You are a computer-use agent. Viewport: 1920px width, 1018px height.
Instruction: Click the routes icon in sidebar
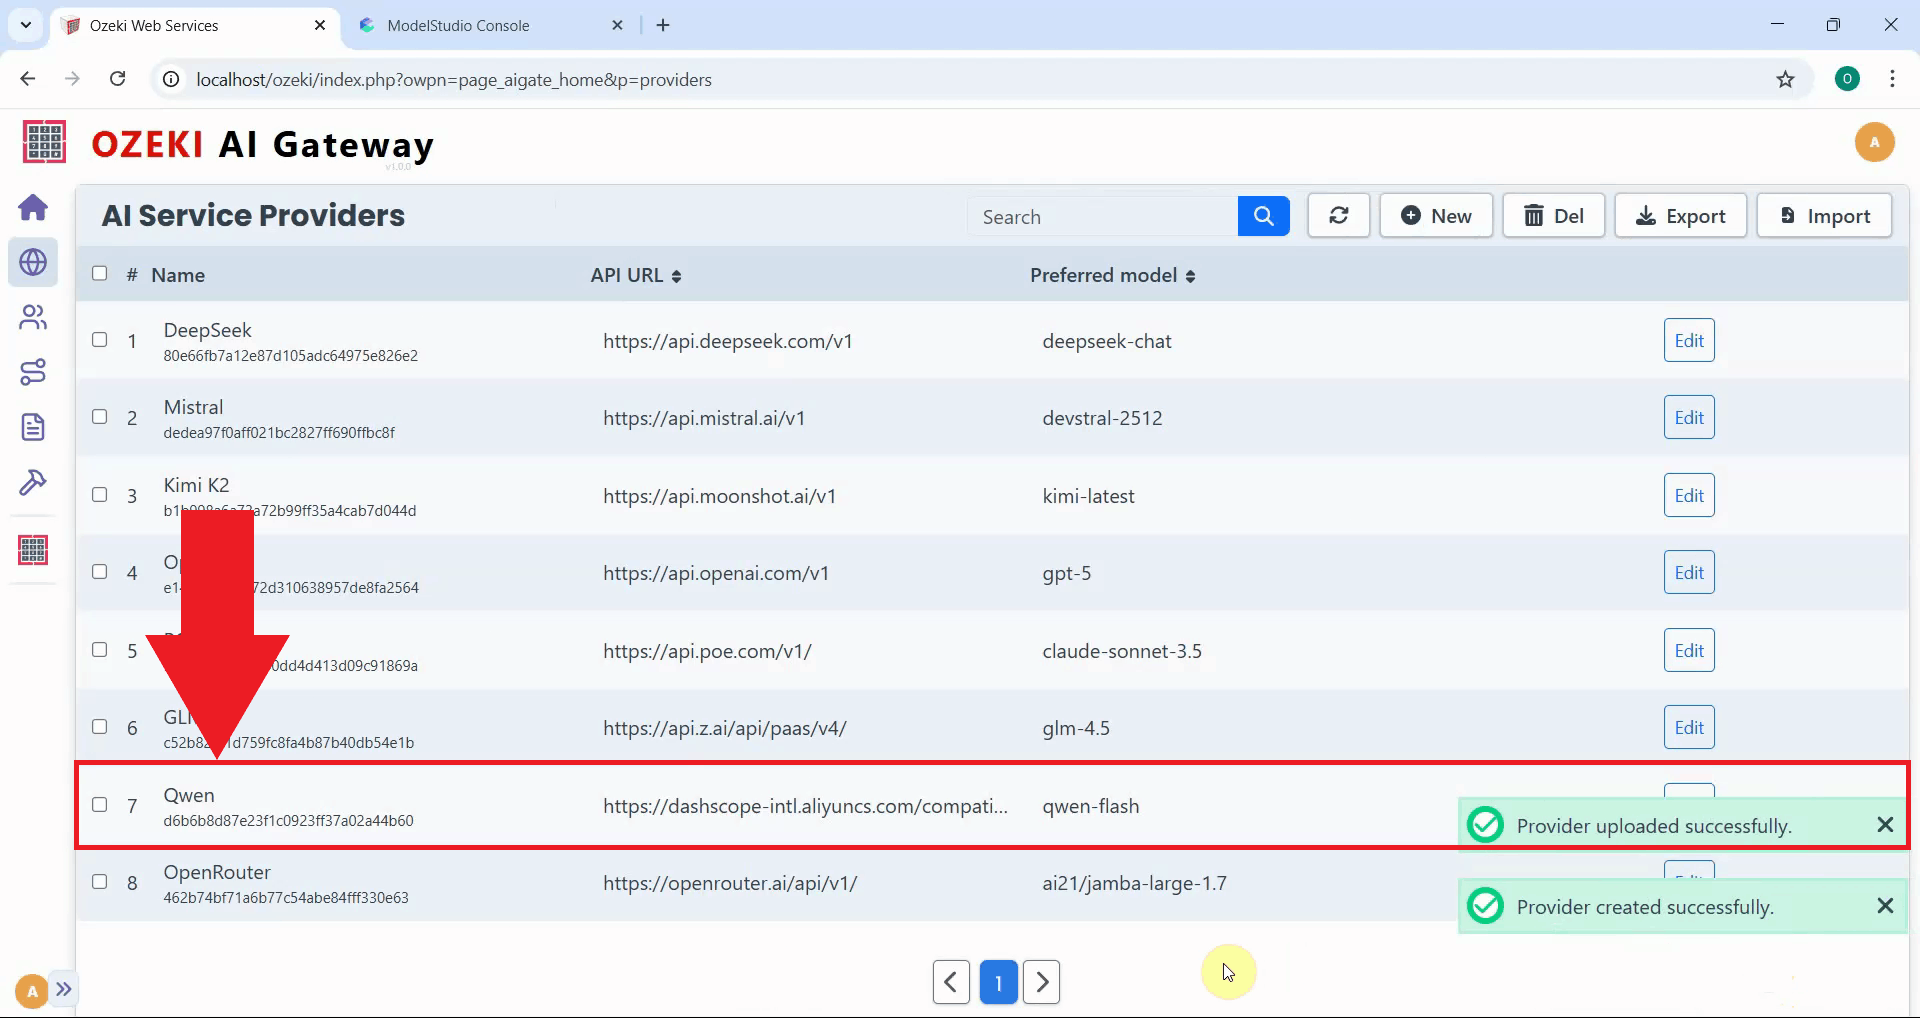(x=33, y=372)
